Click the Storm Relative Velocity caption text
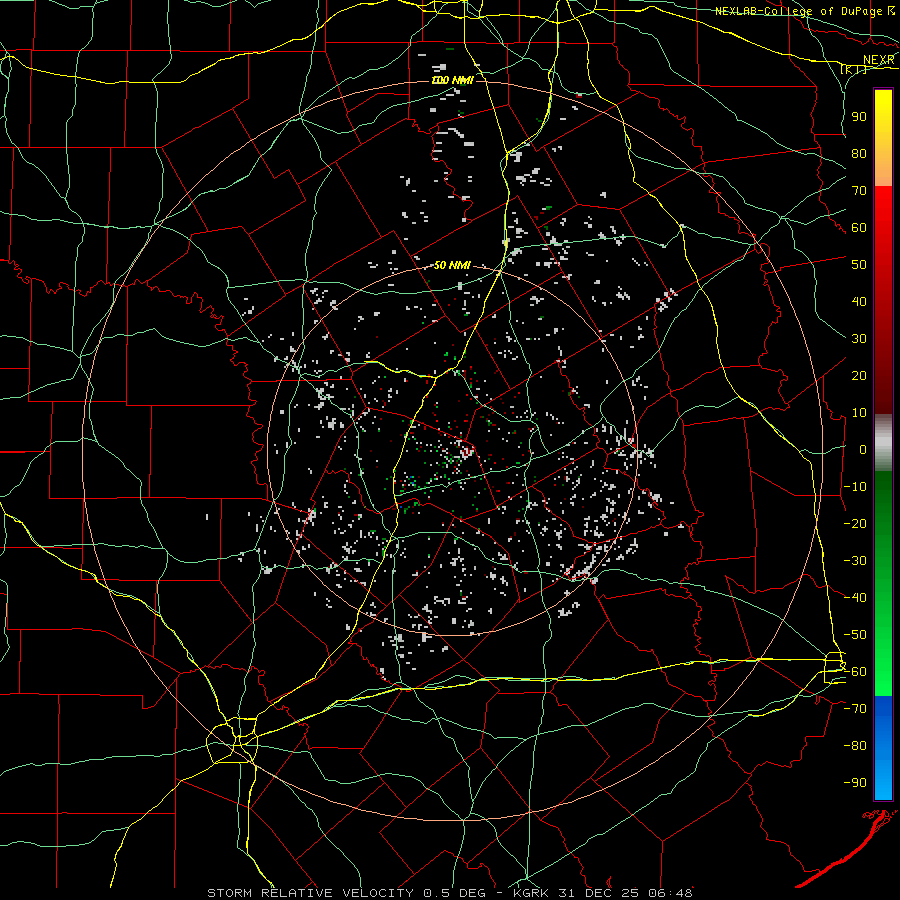900x900 pixels. [x=449, y=893]
